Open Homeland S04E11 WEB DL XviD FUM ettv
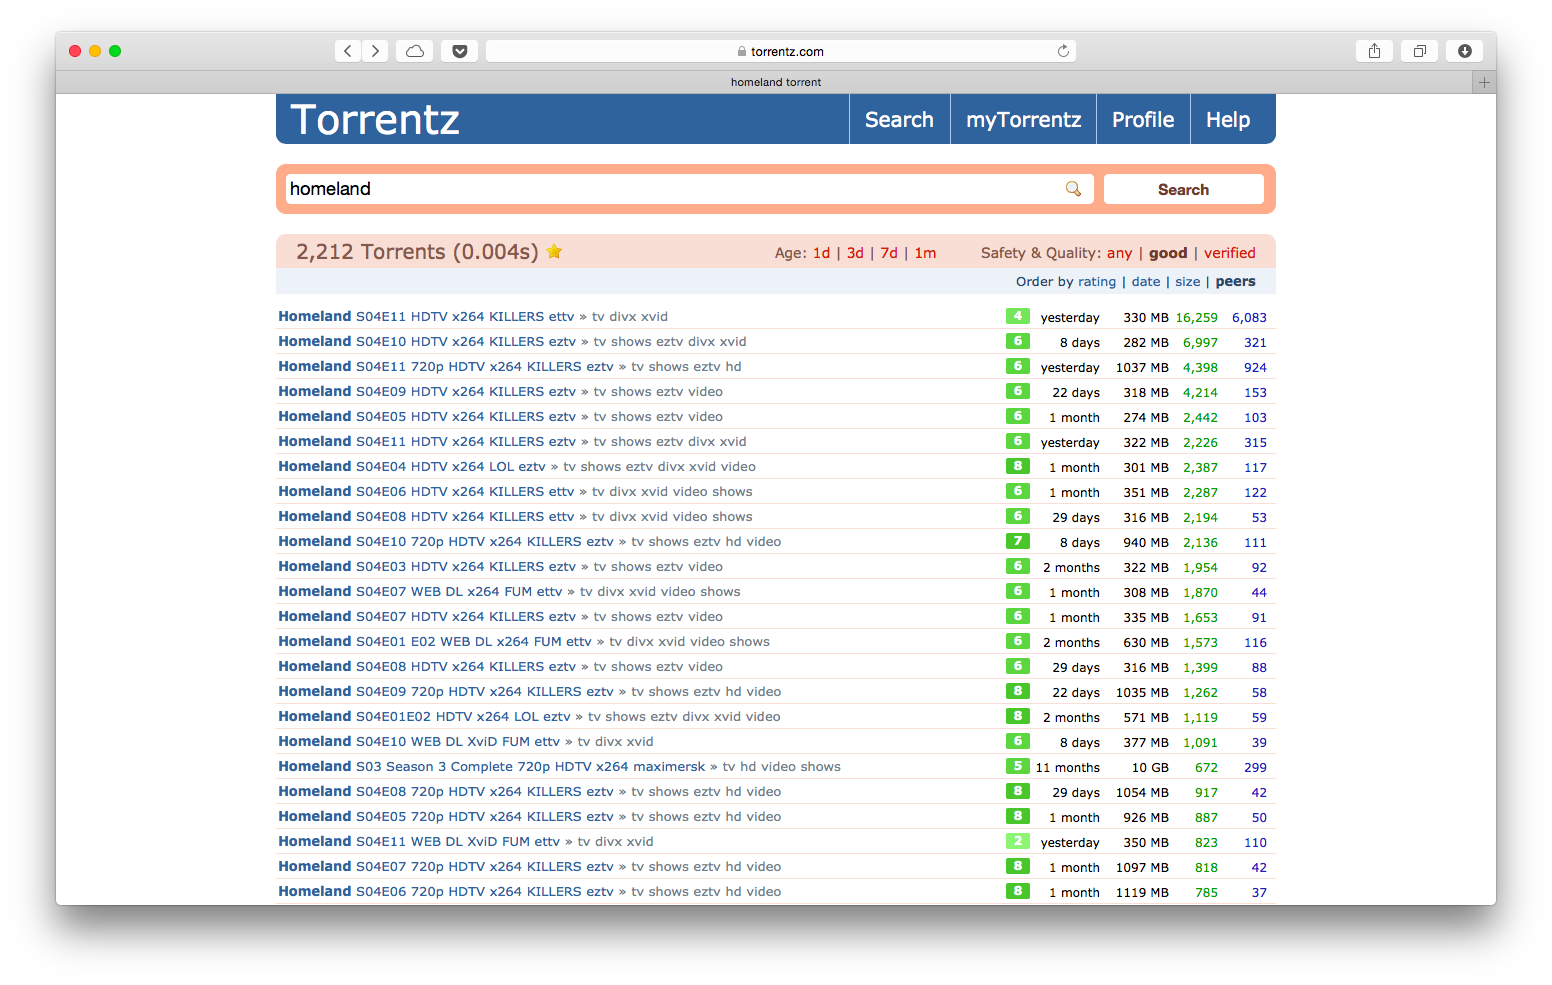The image size is (1552, 985). 419,841
